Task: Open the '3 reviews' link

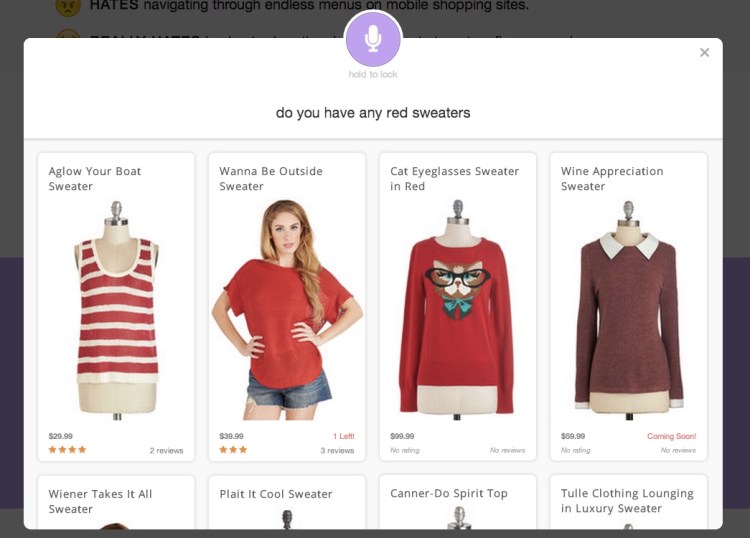Action: pos(337,450)
